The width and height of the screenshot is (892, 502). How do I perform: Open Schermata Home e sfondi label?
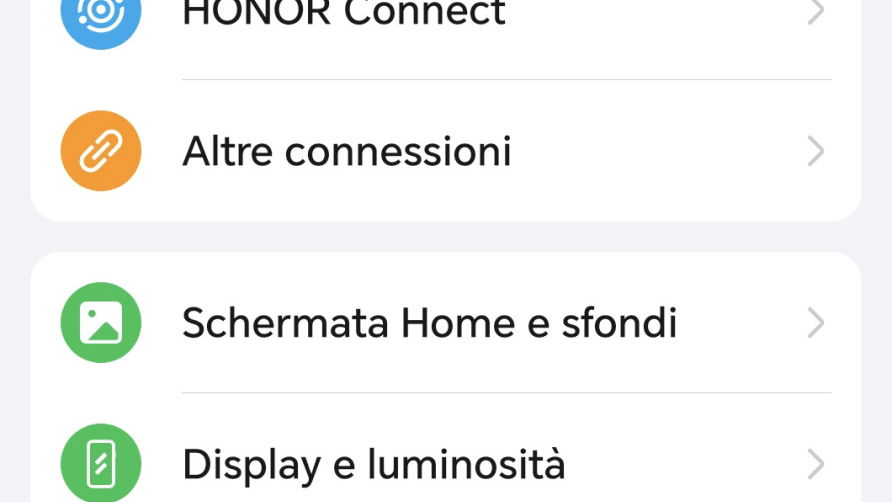coord(429,323)
